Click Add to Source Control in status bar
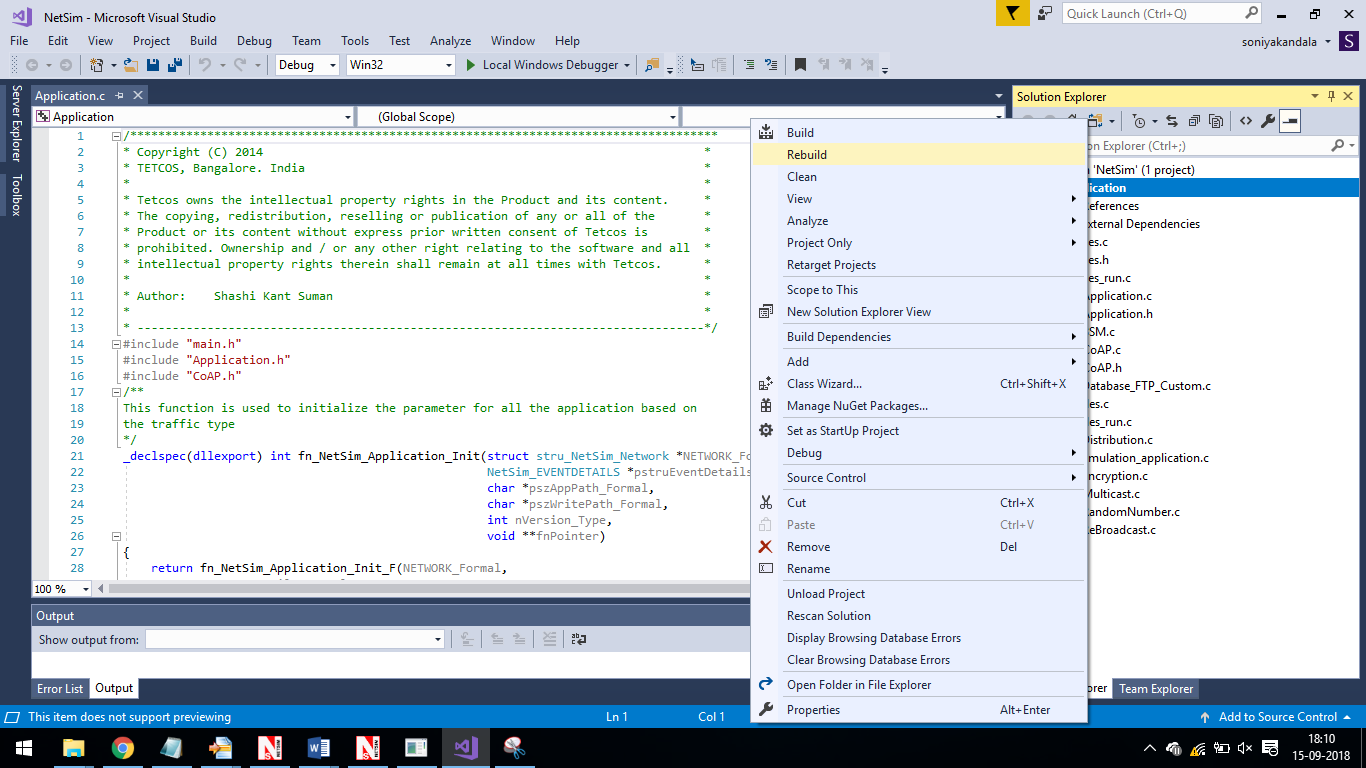 (x=1277, y=717)
